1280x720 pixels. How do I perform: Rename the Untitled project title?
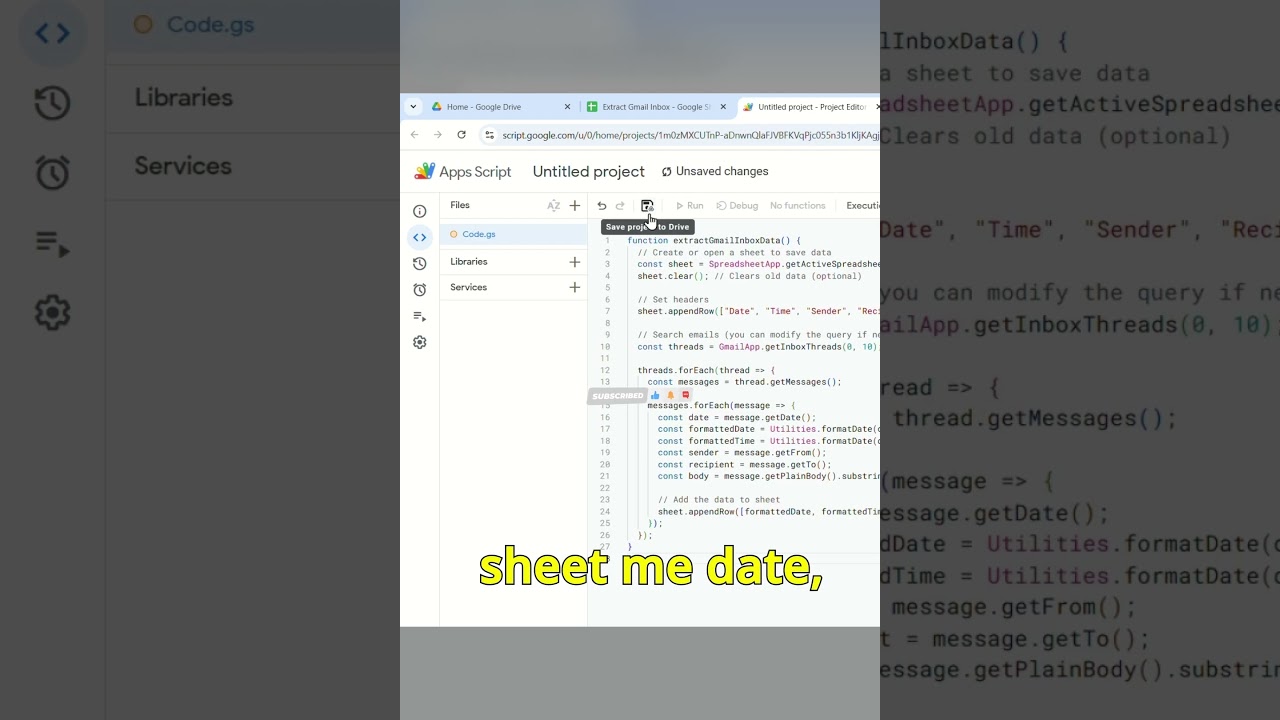click(589, 172)
